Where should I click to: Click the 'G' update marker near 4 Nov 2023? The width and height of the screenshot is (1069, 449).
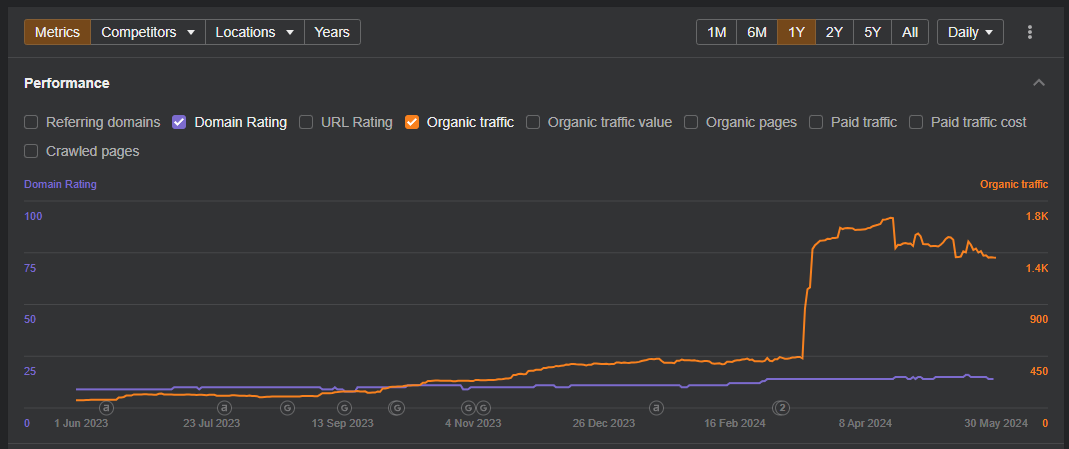click(467, 407)
